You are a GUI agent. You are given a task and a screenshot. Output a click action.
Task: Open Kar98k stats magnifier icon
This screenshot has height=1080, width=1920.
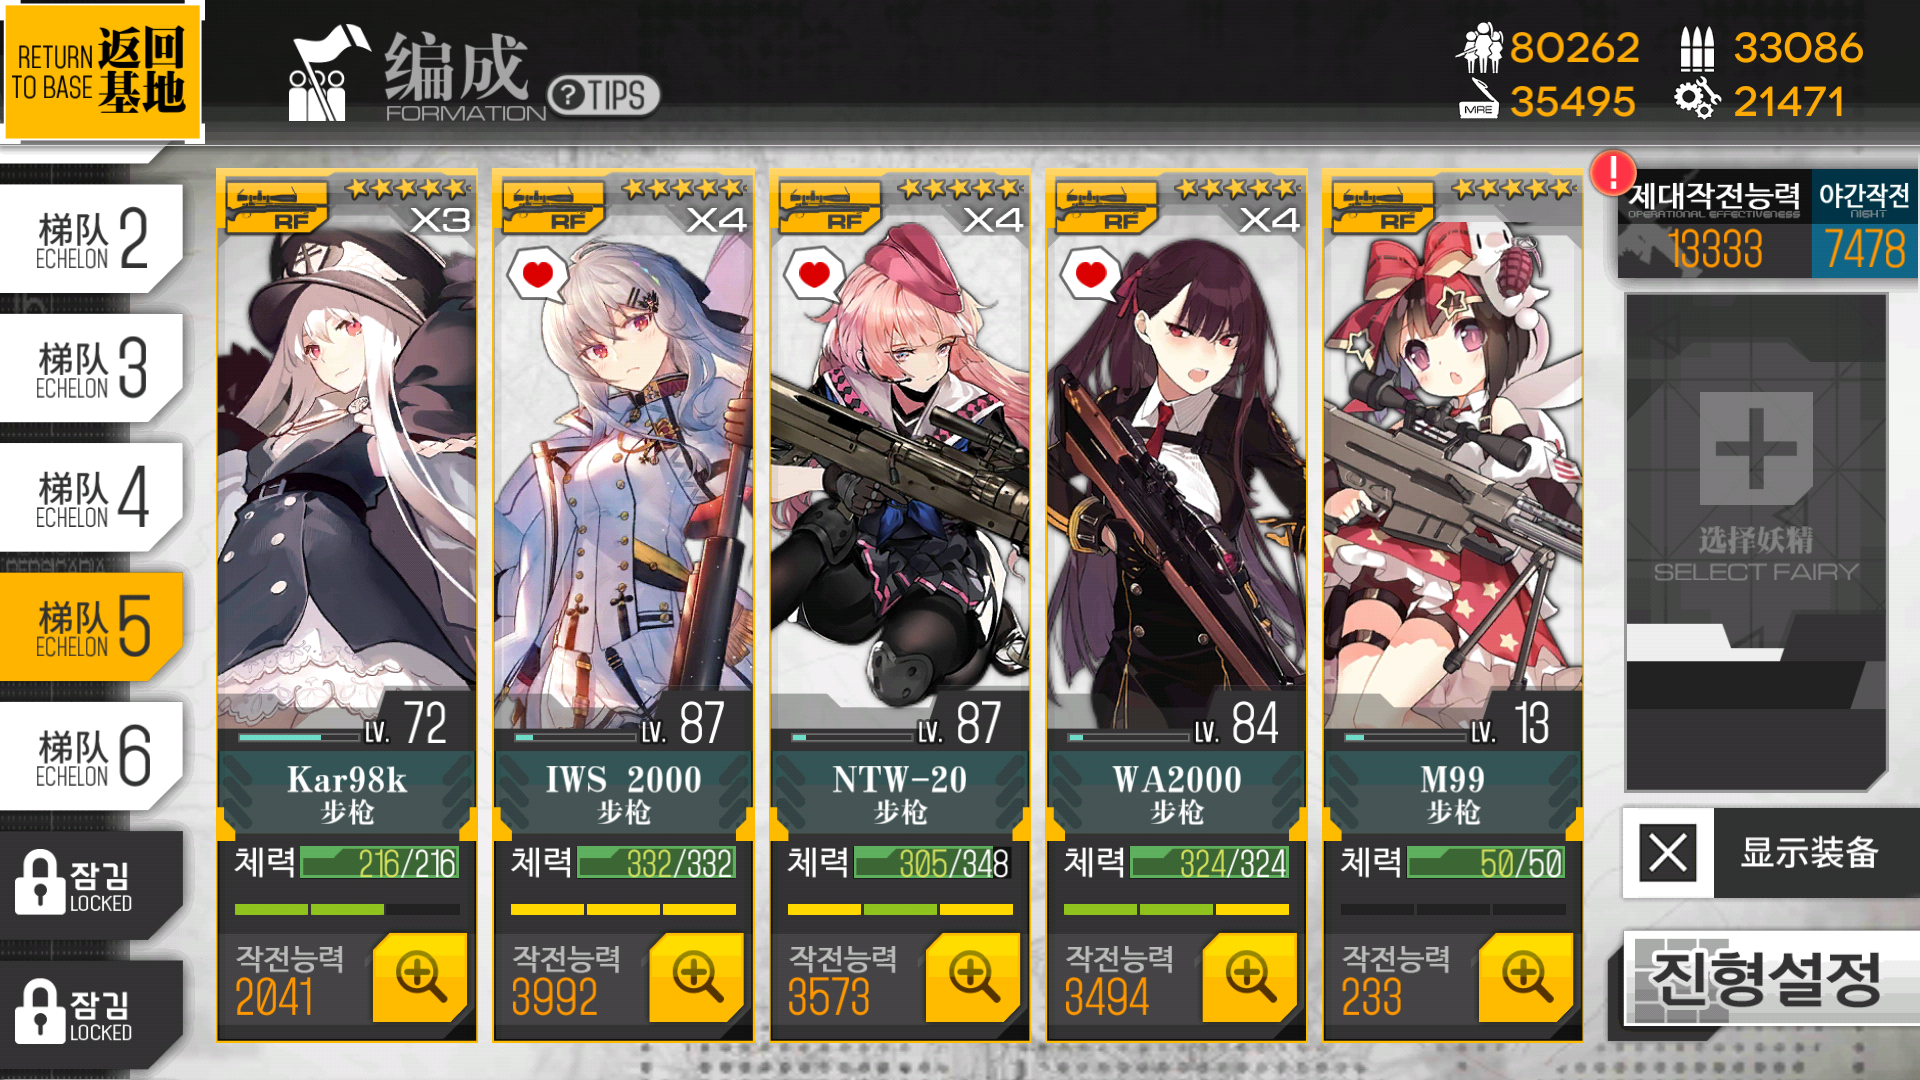(420, 977)
